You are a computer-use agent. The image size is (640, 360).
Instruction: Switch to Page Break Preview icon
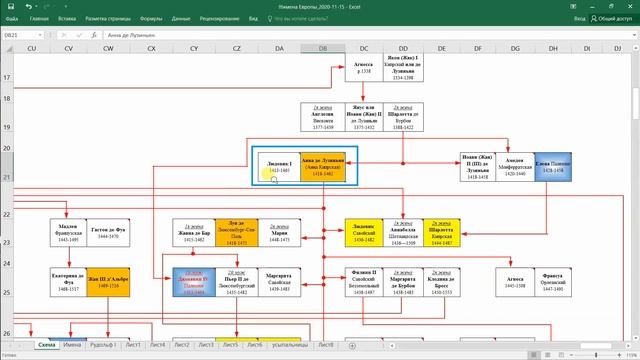[561, 355]
